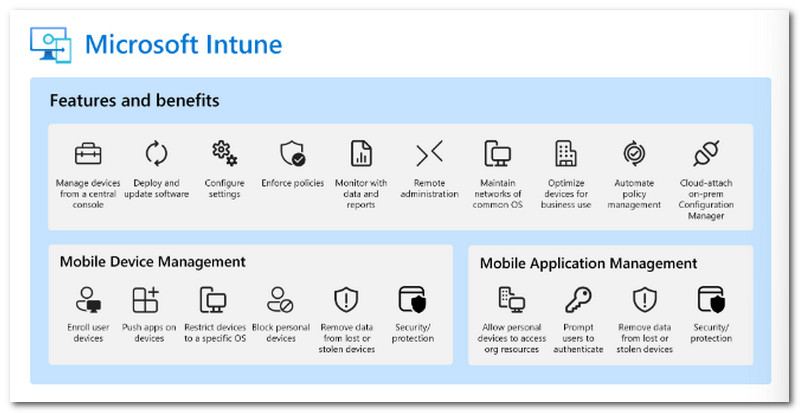
Task: Click the Features and benefits heading
Action: [x=135, y=101]
